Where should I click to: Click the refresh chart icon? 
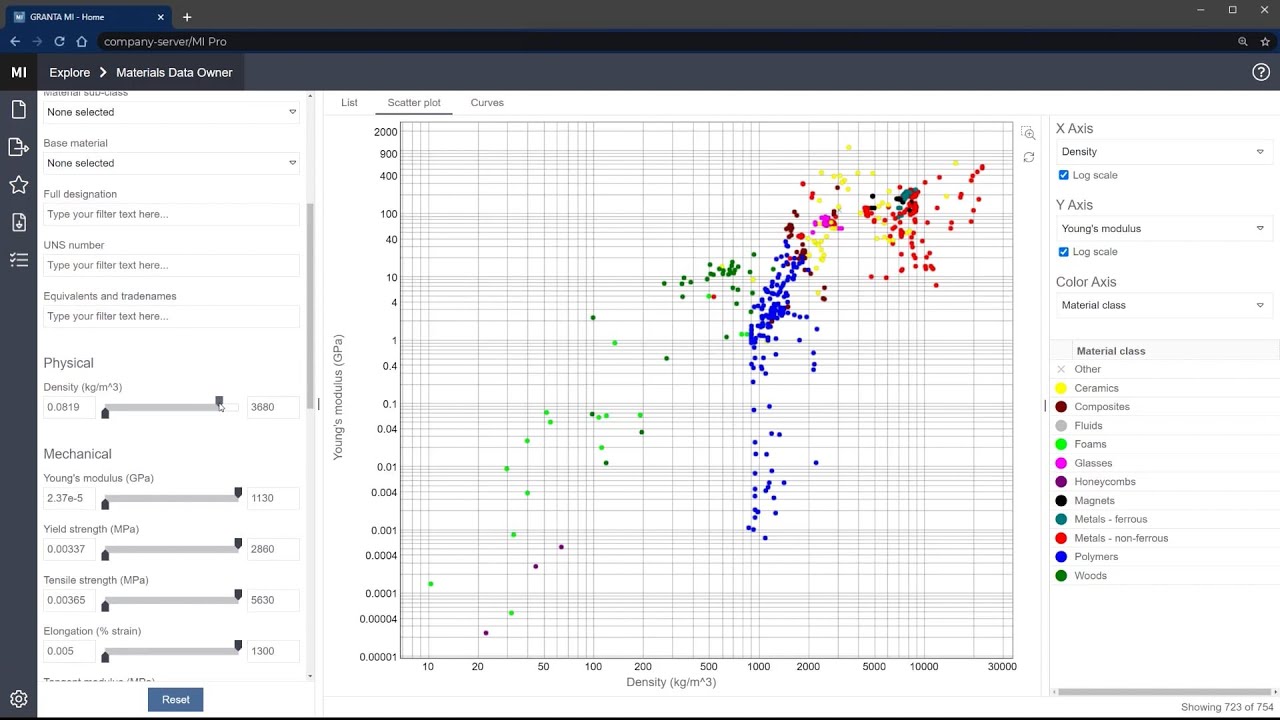click(x=1028, y=157)
